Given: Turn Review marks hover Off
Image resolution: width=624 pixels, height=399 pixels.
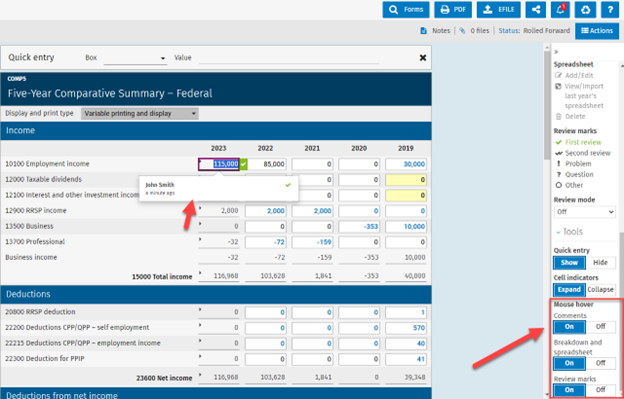Looking at the screenshot, I should [x=601, y=390].
